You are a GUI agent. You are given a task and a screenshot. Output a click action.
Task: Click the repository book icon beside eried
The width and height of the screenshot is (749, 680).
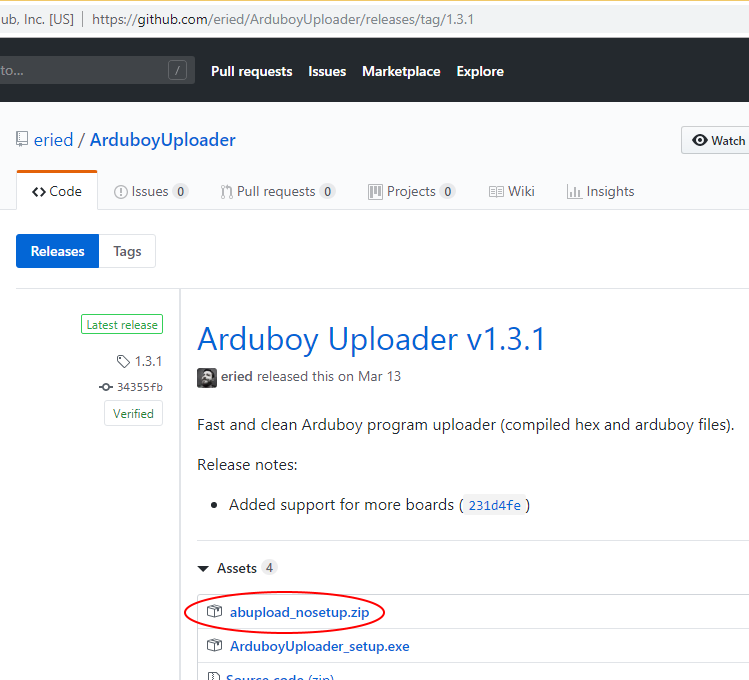click(21, 139)
